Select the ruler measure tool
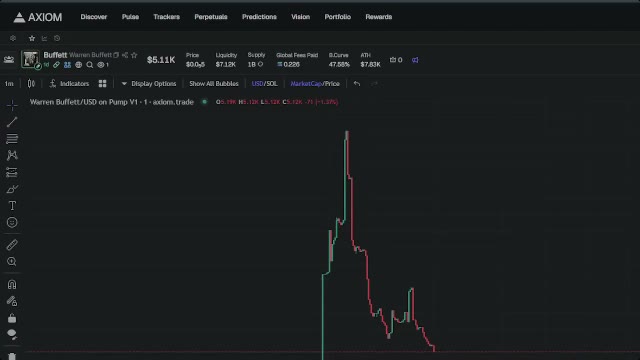 click(12, 244)
